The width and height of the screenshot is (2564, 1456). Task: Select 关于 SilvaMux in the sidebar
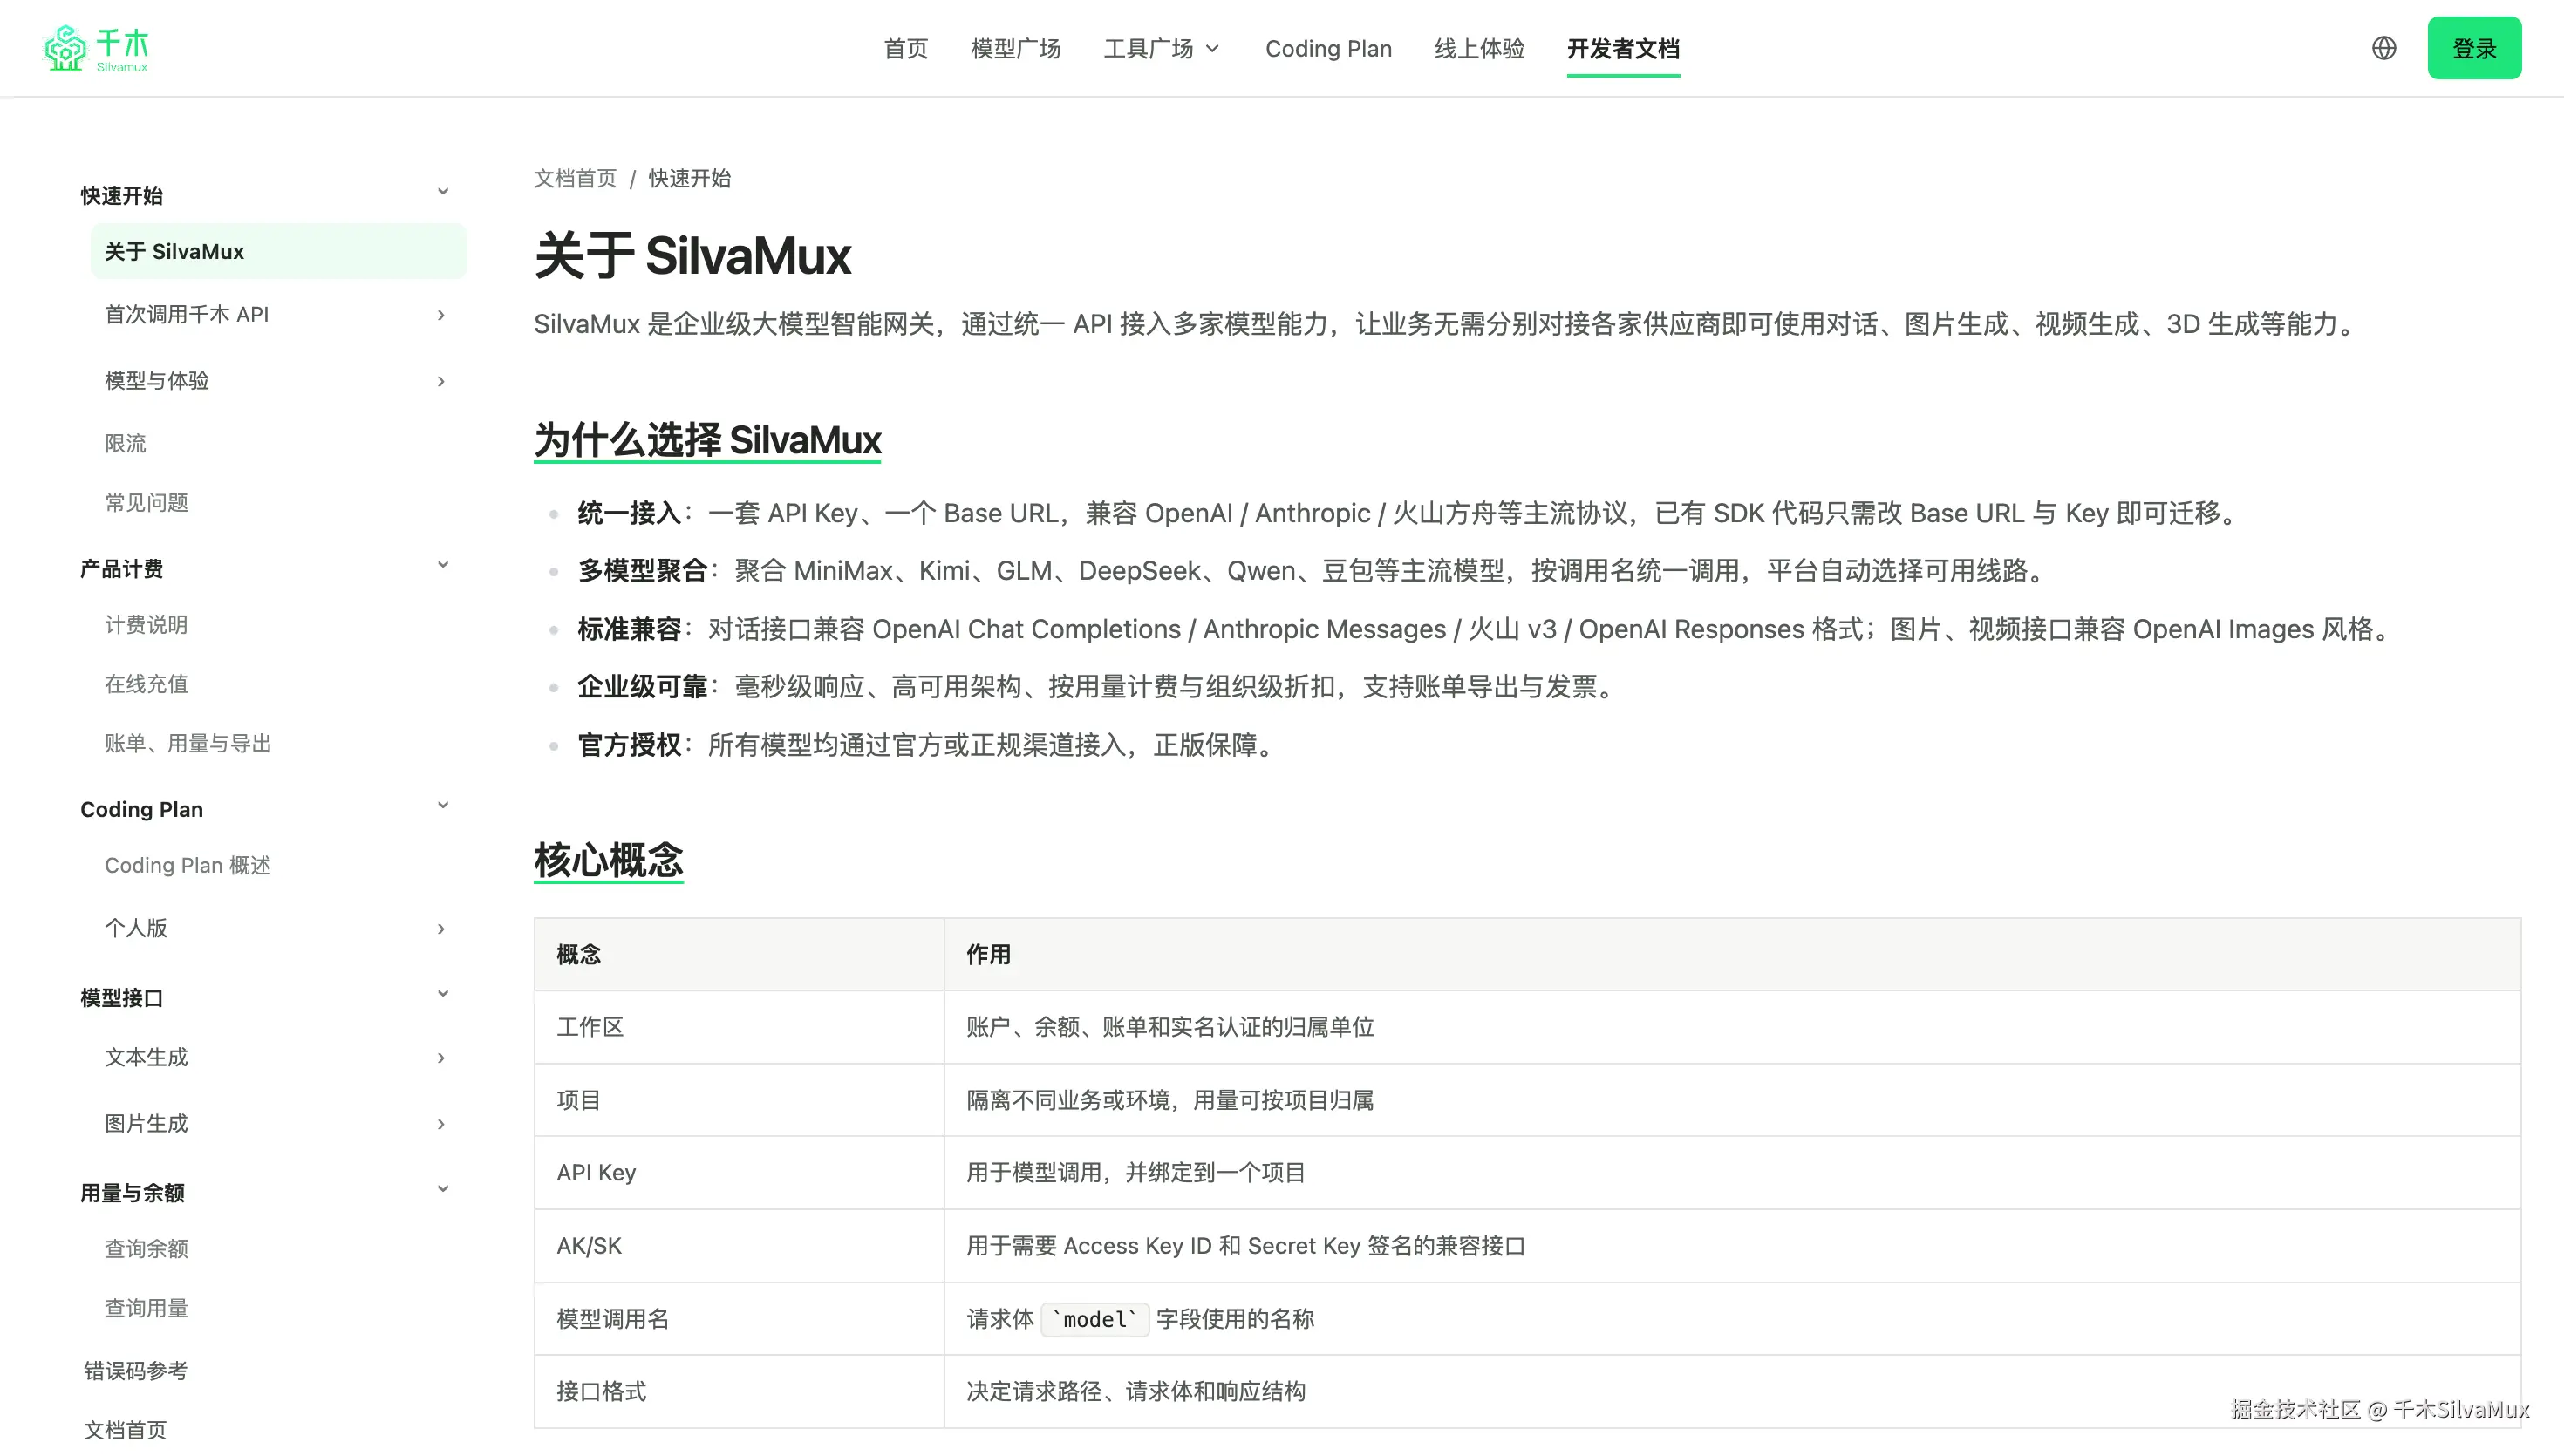point(278,251)
